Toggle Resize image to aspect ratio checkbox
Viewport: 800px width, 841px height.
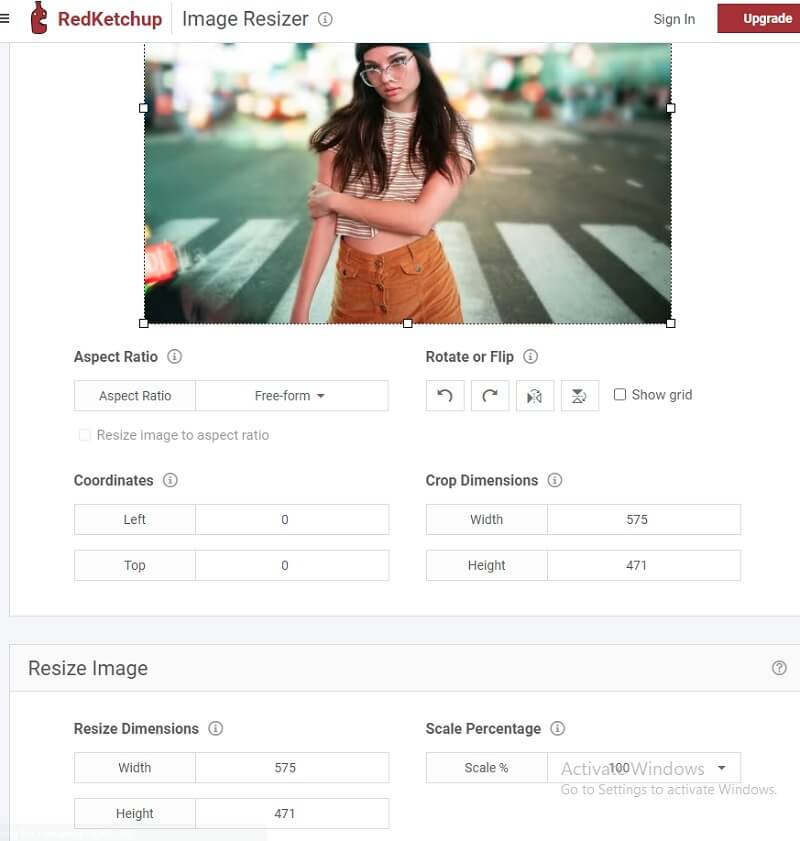click(x=85, y=435)
